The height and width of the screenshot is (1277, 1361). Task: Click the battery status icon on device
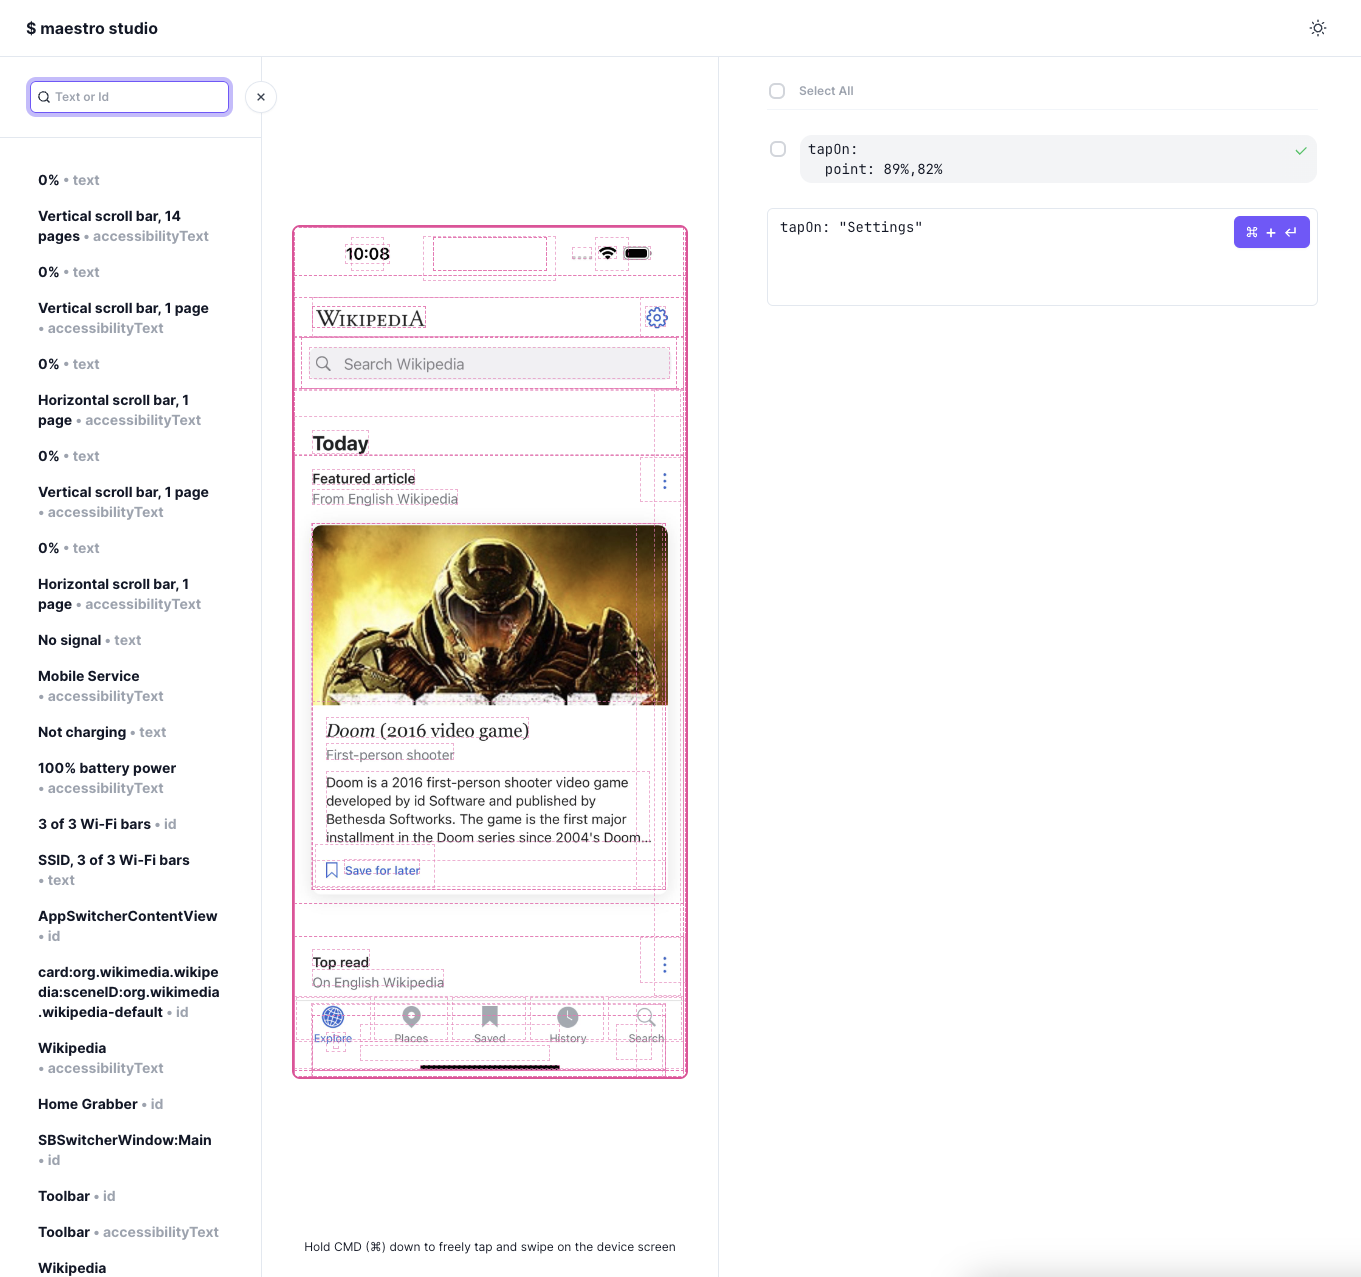(x=637, y=253)
